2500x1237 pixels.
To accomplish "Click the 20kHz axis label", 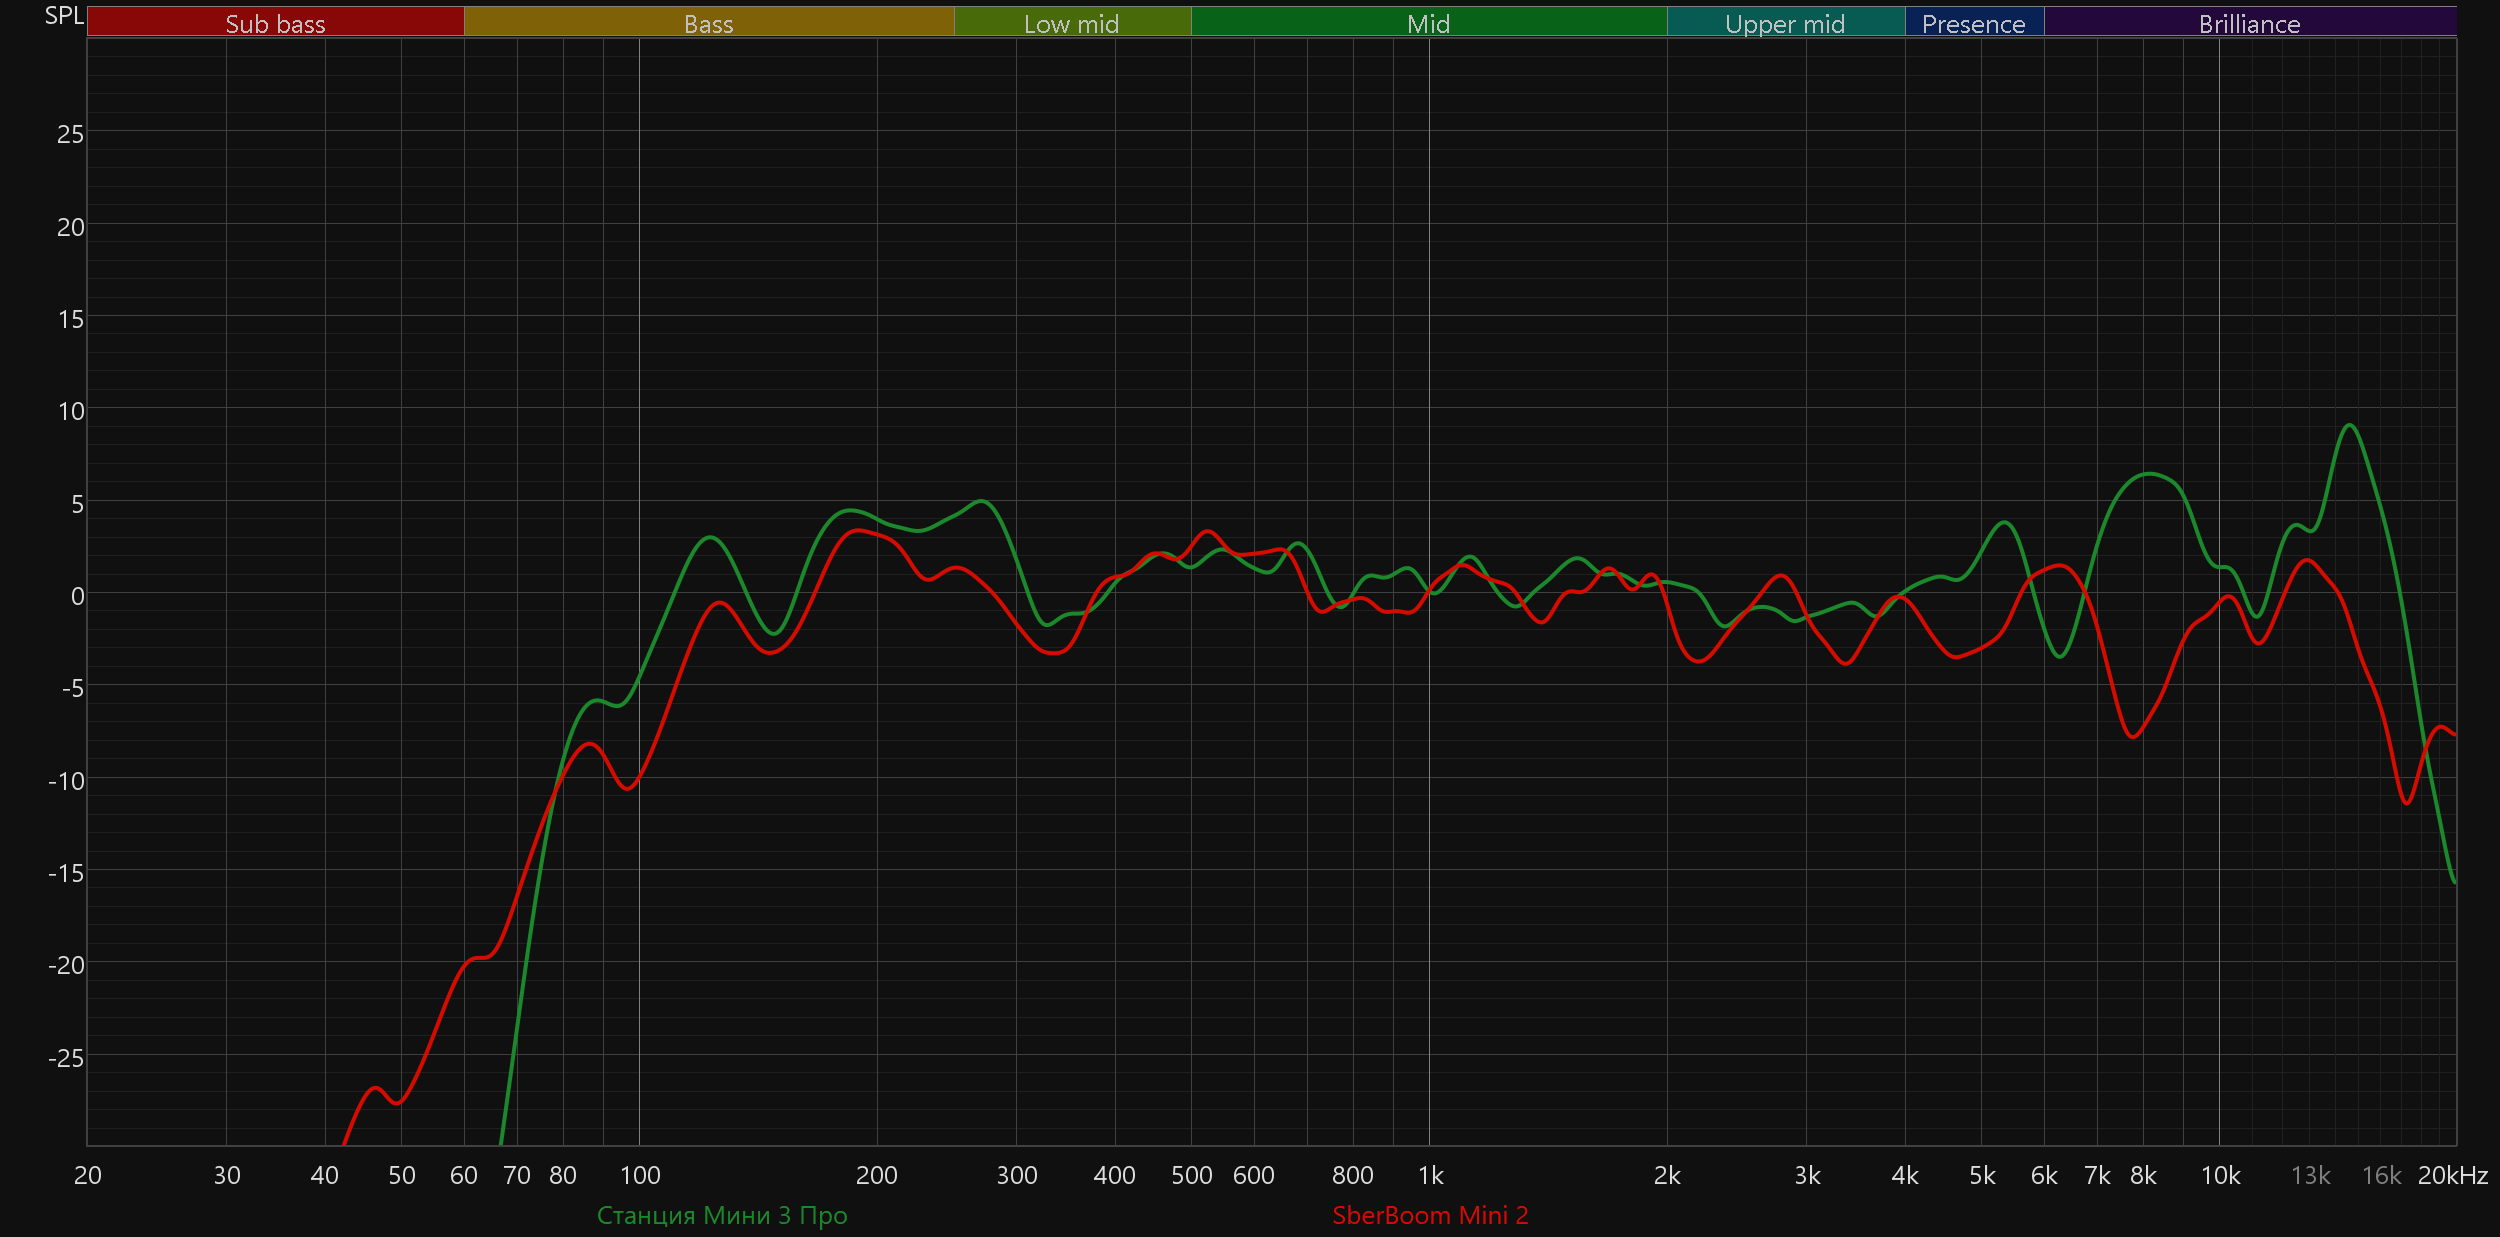I will [x=2452, y=1175].
